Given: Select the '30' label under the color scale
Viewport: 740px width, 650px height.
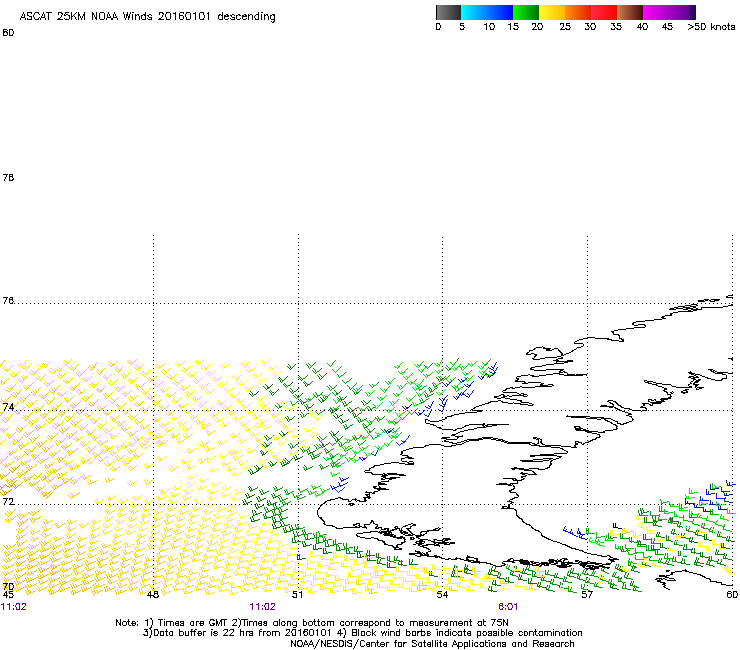Looking at the screenshot, I should pos(590,27).
